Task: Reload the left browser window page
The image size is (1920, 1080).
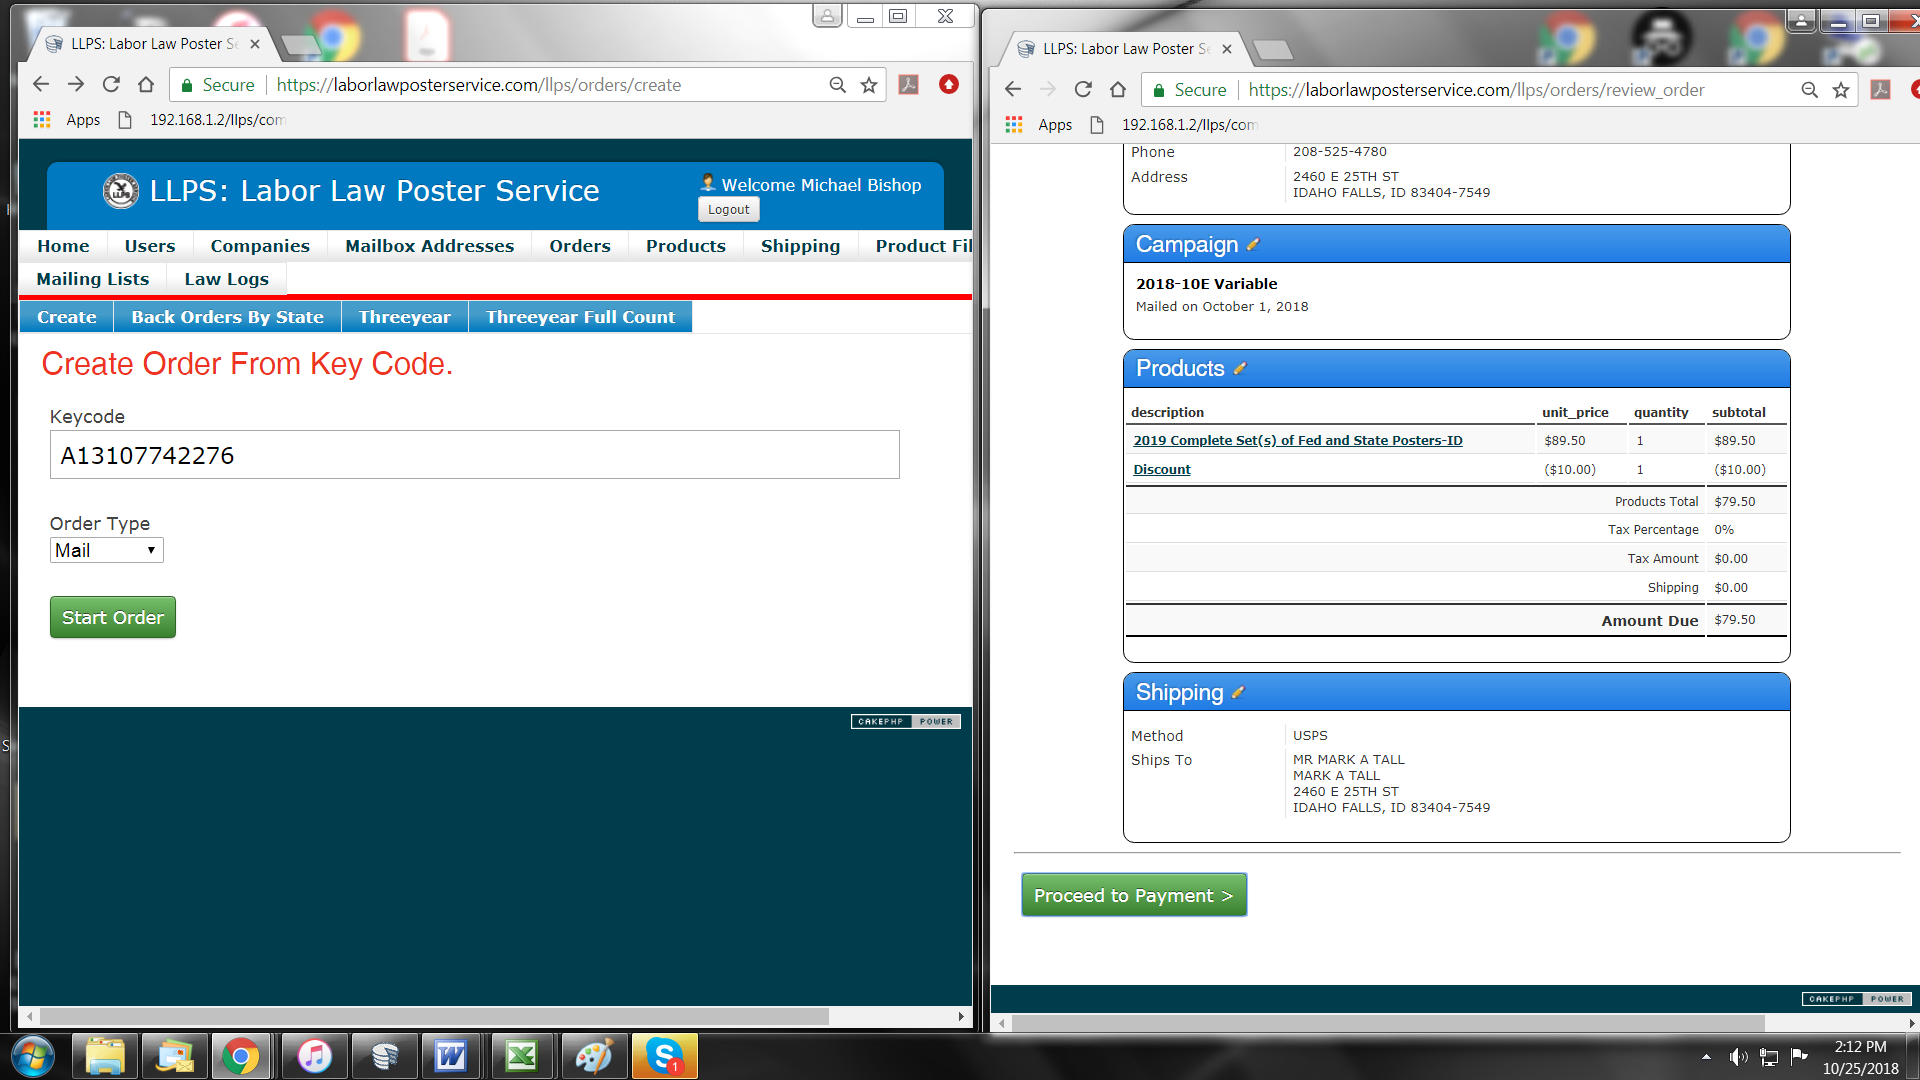Action: point(111,85)
